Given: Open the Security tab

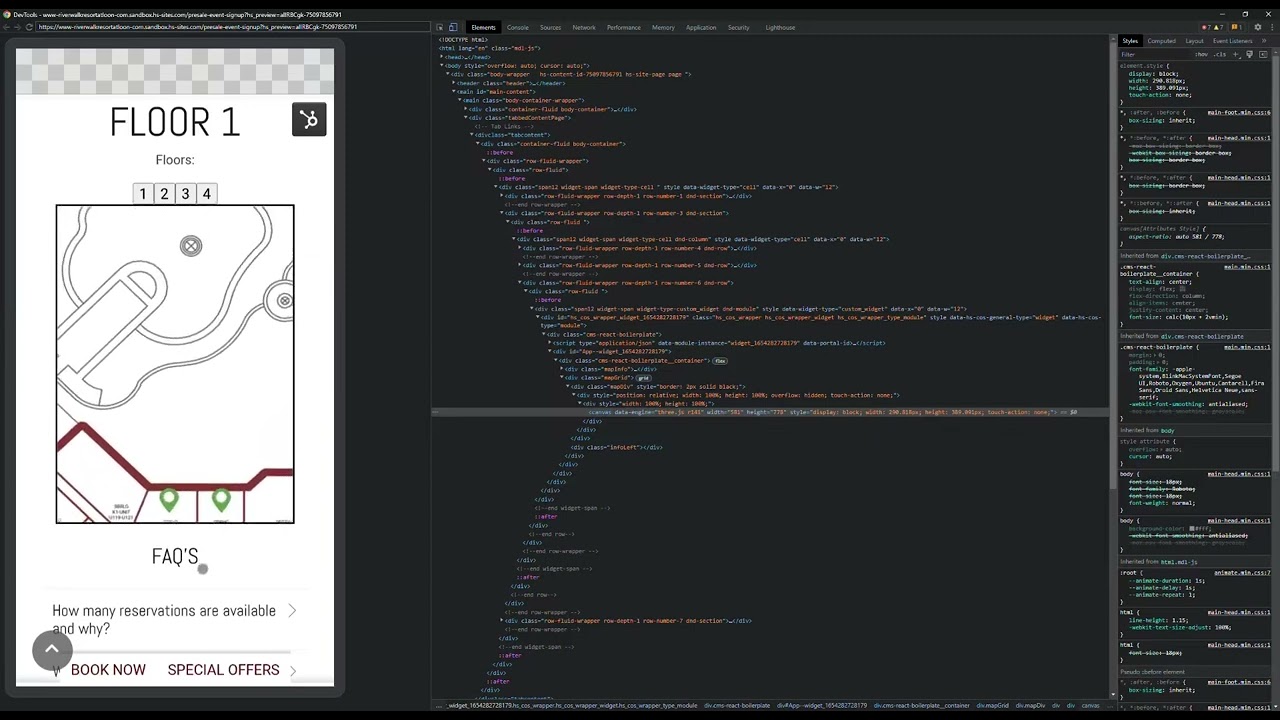Looking at the screenshot, I should pos(739,27).
